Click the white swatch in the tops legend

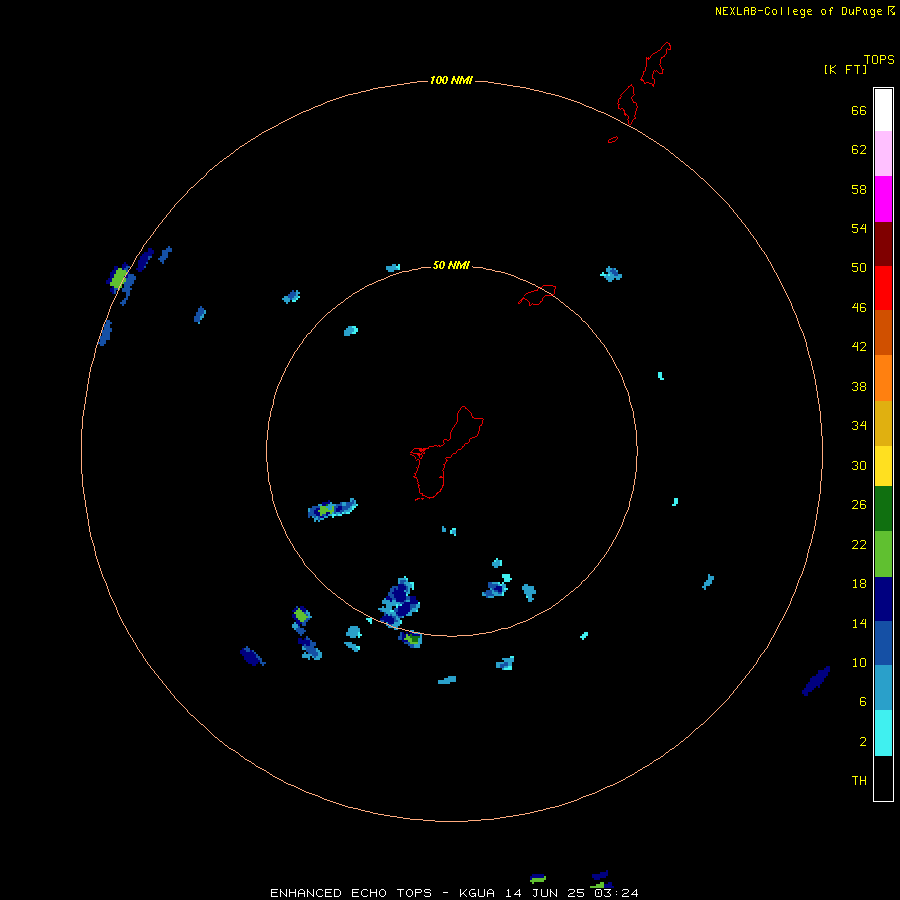pyautogui.click(x=883, y=110)
